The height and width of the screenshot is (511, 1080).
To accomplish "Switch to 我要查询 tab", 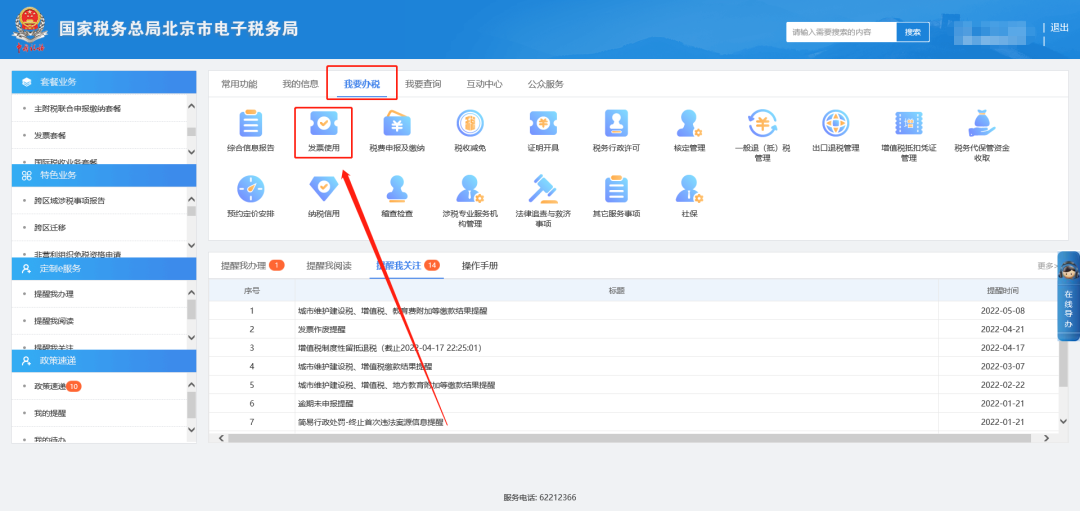I will pos(422,84).
